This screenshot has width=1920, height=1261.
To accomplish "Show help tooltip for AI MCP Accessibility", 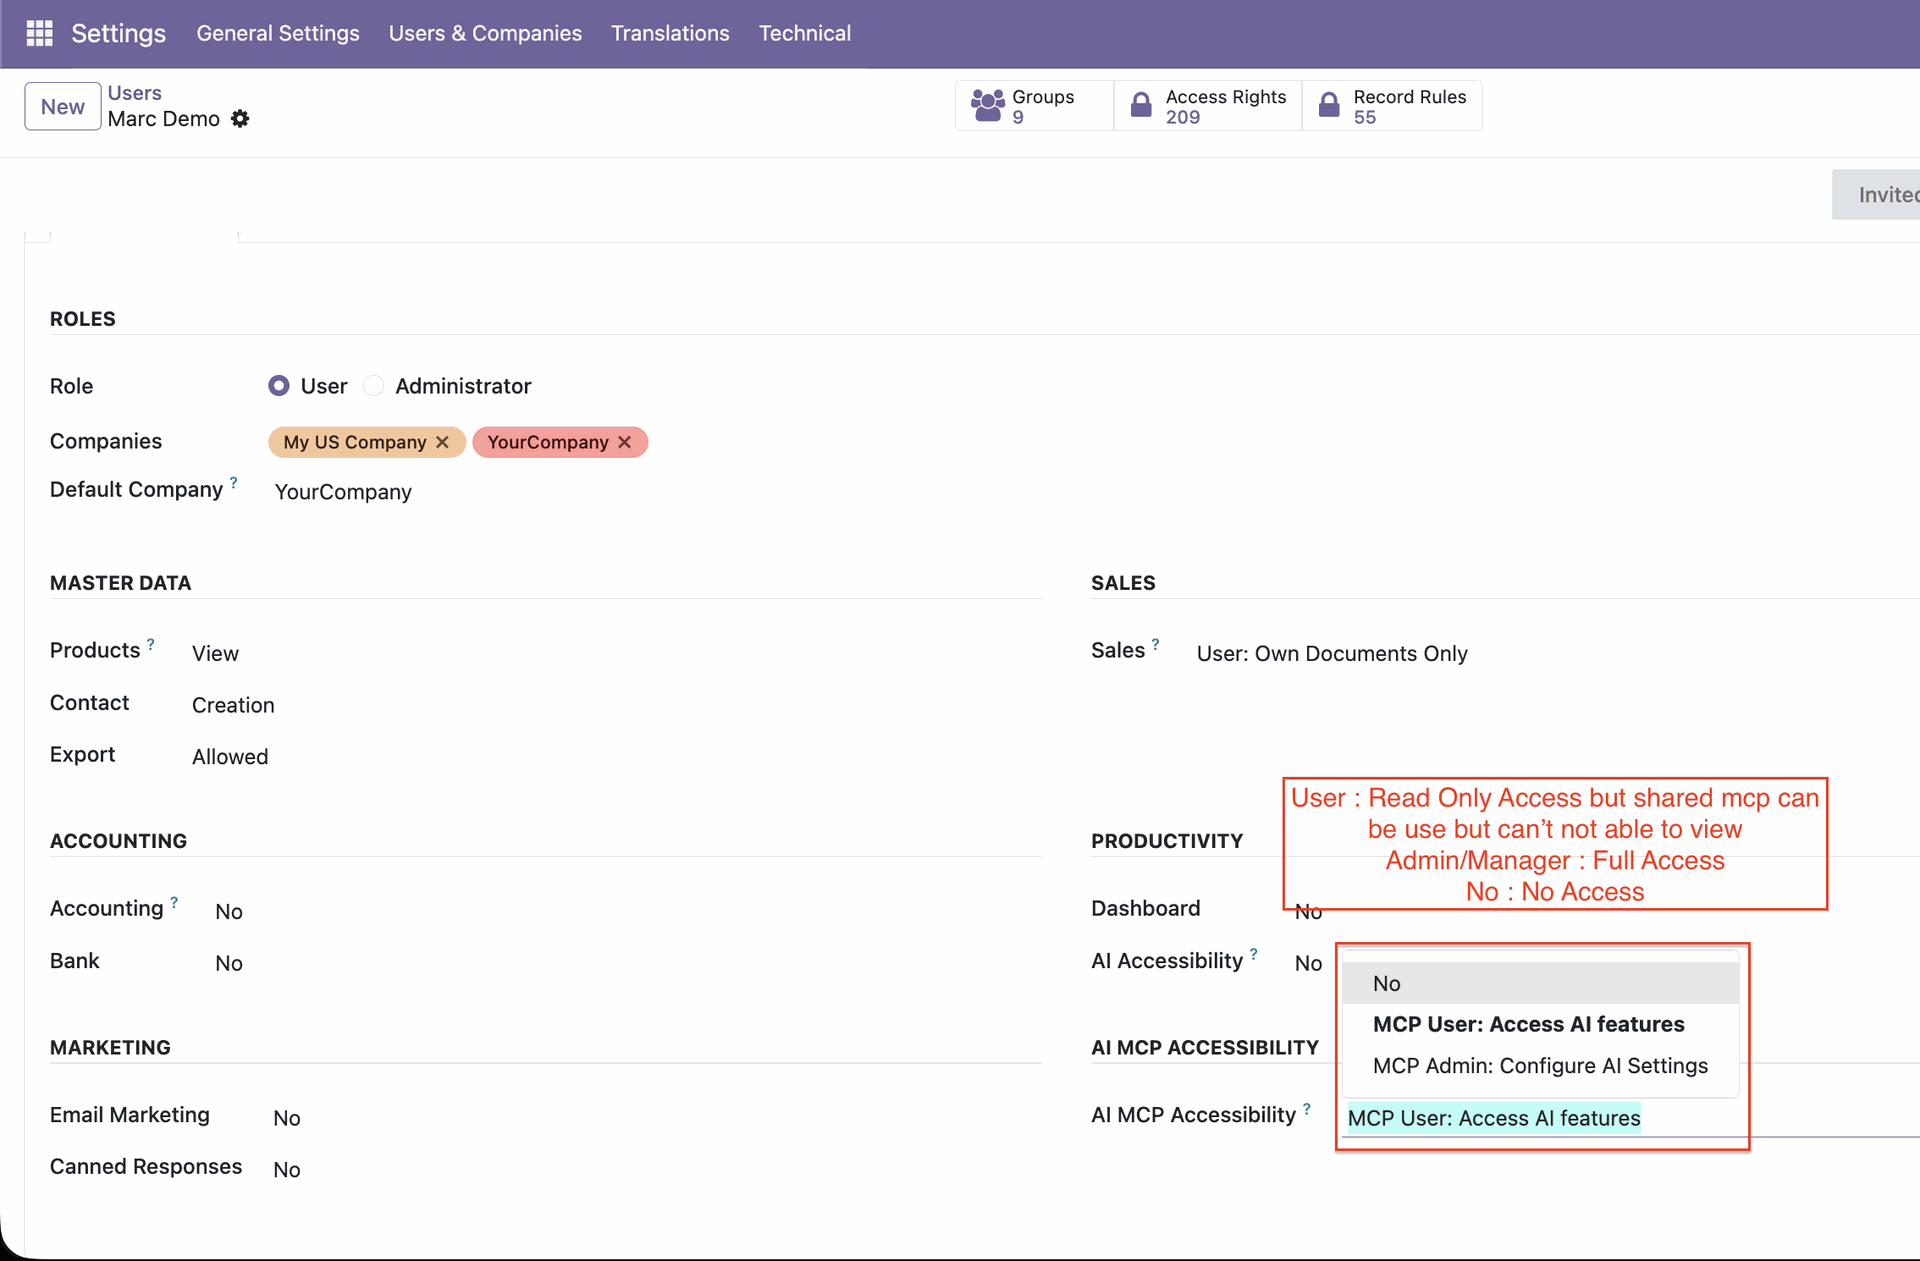I will click(x=1307, y=1108).
